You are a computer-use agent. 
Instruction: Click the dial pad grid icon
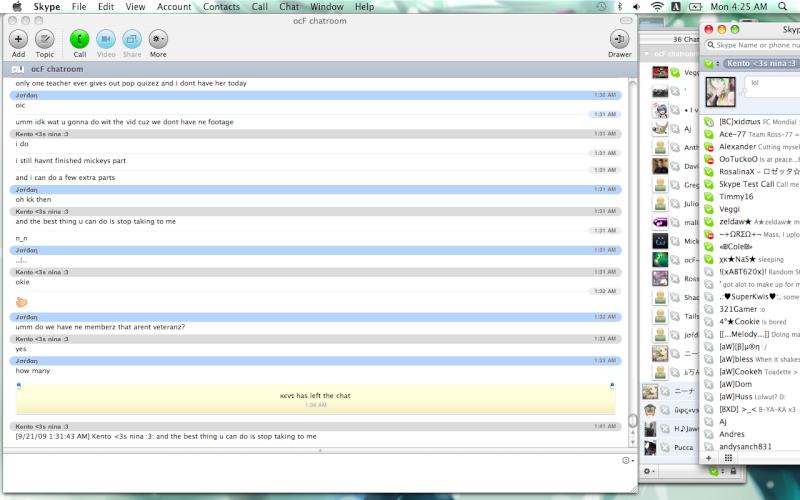[729, 458]
